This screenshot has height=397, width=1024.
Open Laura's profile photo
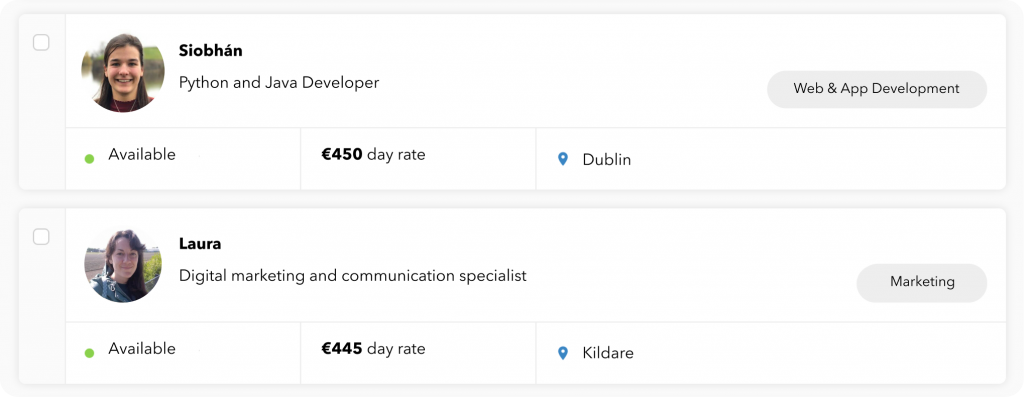tap(123, 266)
